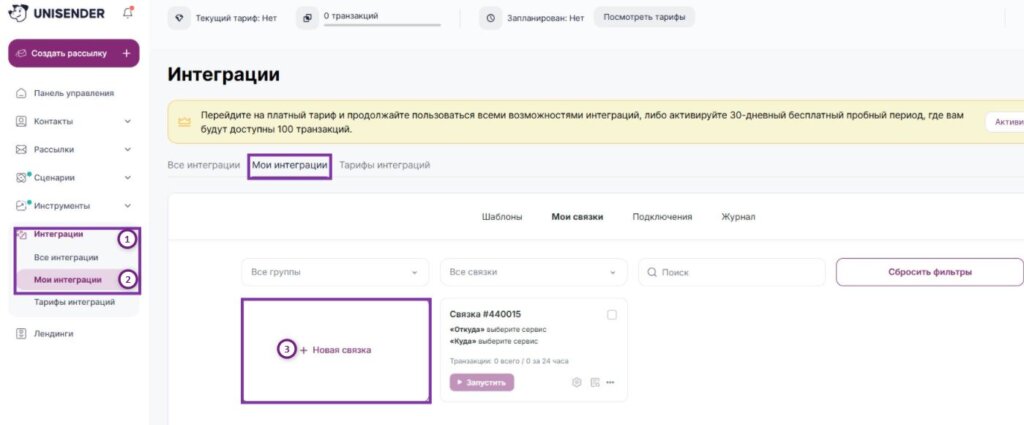
Task: Open the Все связки dropdown
Action: (x=534, y=272)
